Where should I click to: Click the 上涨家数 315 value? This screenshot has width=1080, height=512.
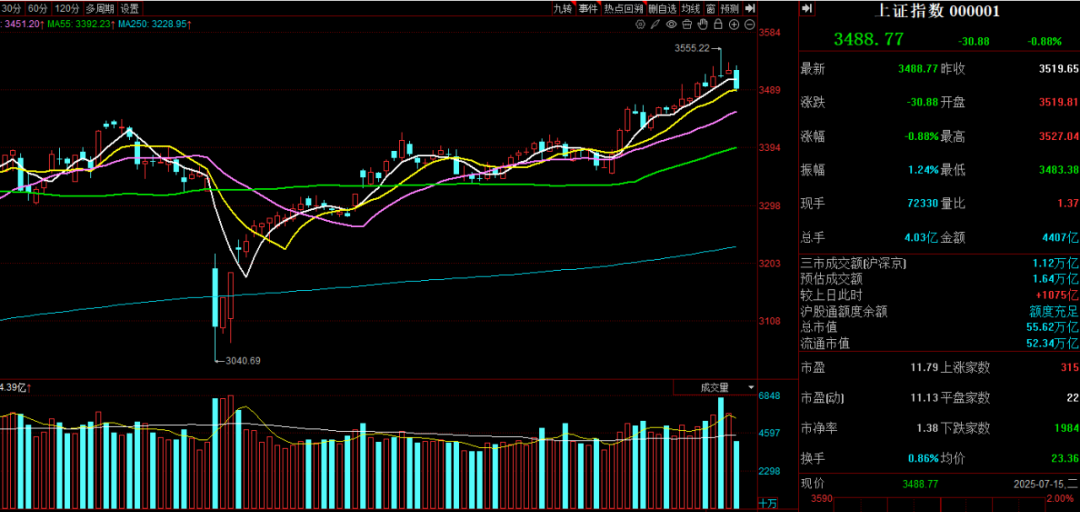pyautogui.click(x=1070, y=367)
